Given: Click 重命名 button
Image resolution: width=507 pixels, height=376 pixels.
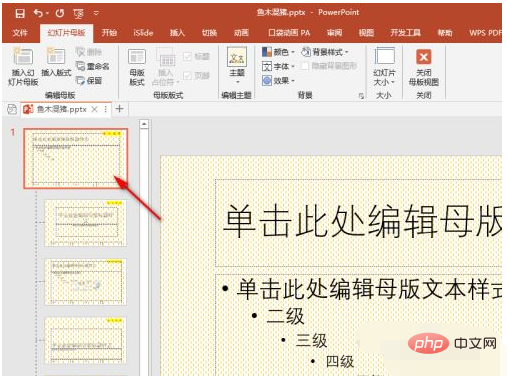Looking at the screenshot, I should click(x=92, y=66).
